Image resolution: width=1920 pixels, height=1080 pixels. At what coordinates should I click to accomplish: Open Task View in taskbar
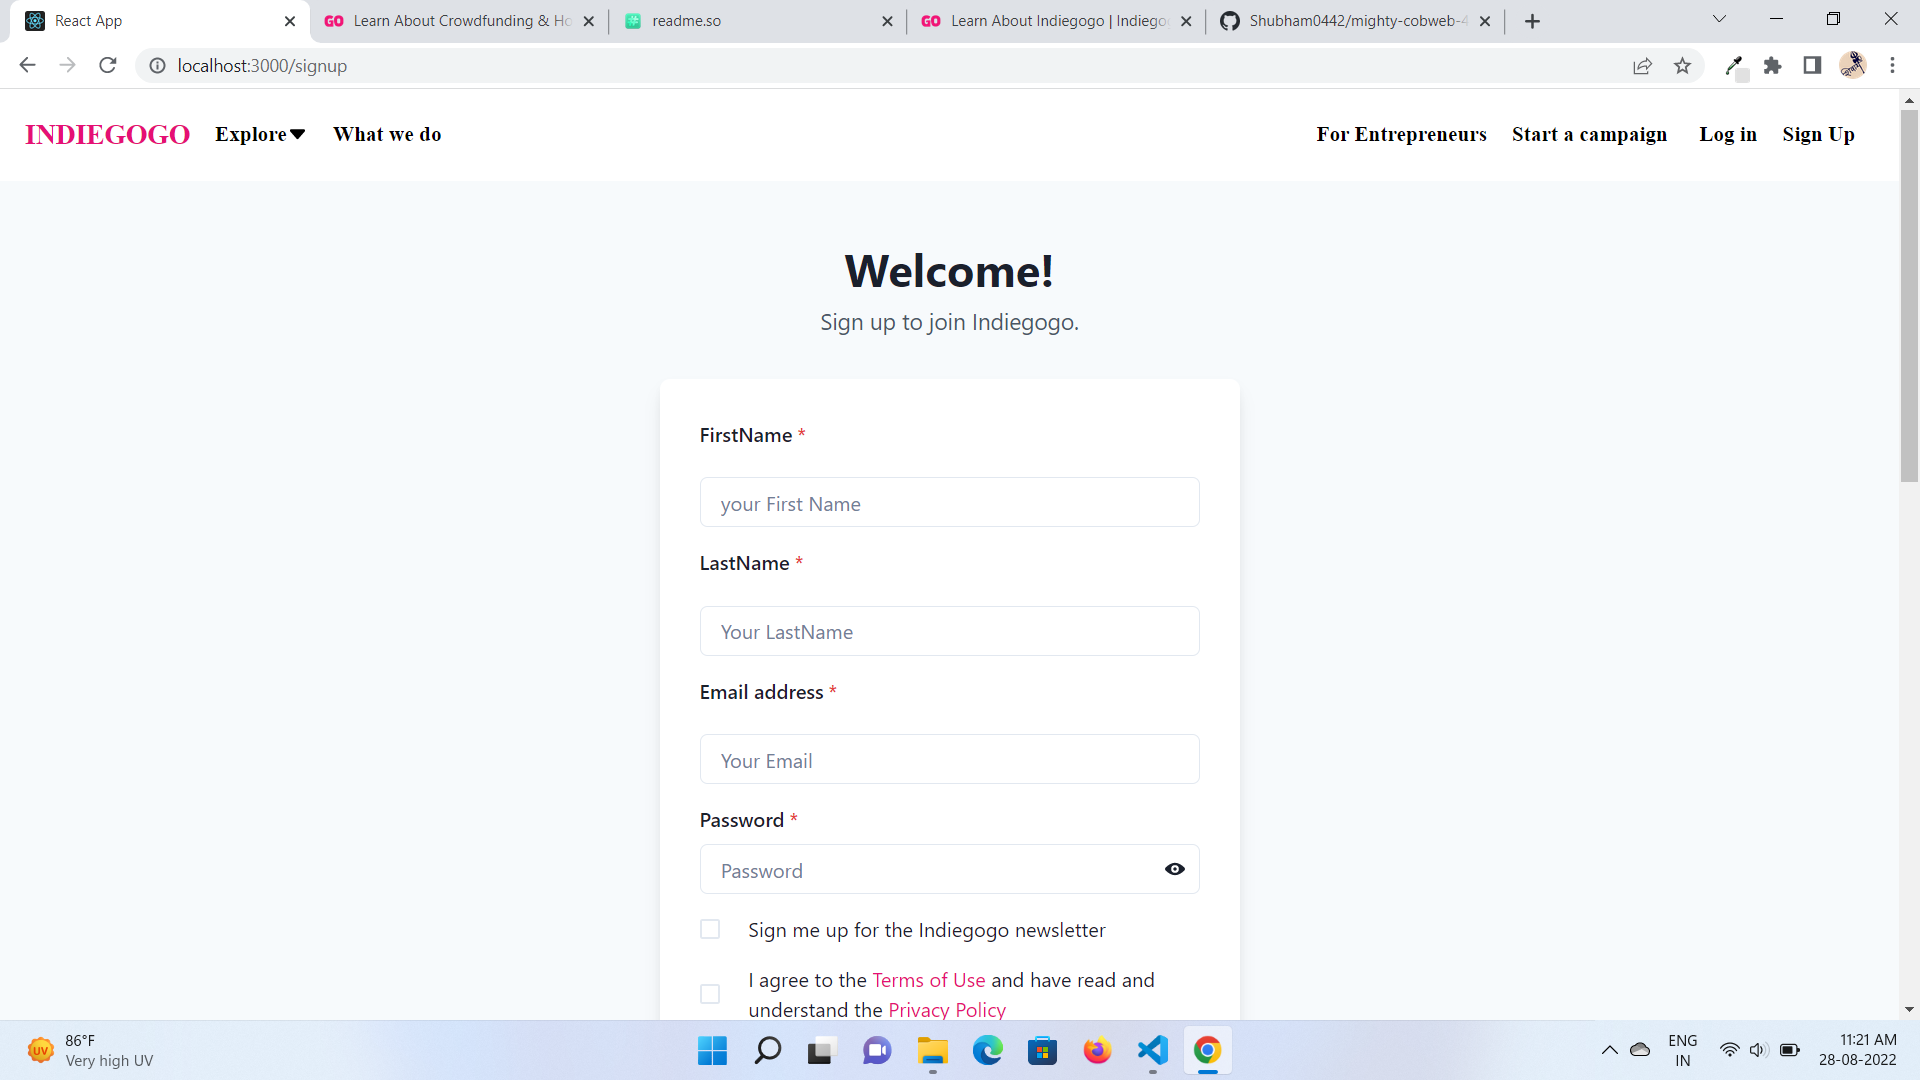click(821, 1051)
